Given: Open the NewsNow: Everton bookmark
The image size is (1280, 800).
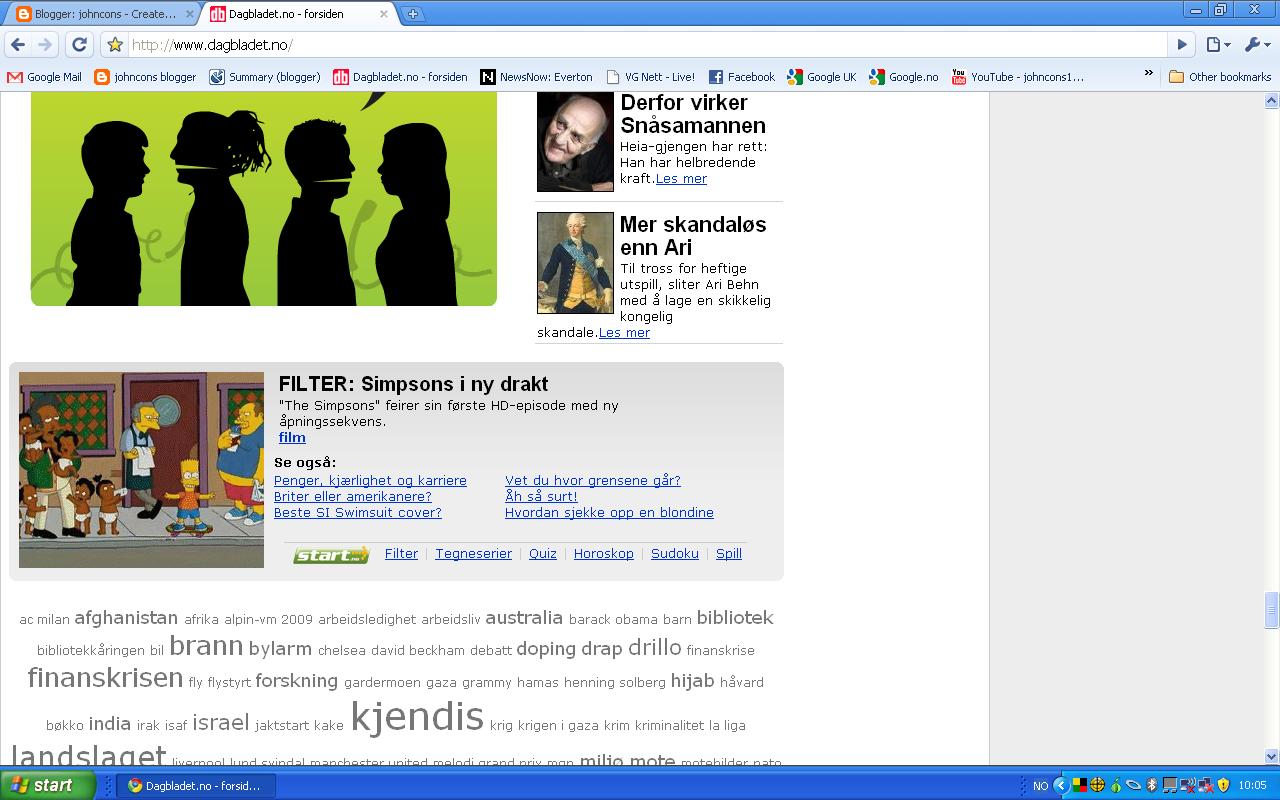Looking at the screenshot, I should (537, 77).
